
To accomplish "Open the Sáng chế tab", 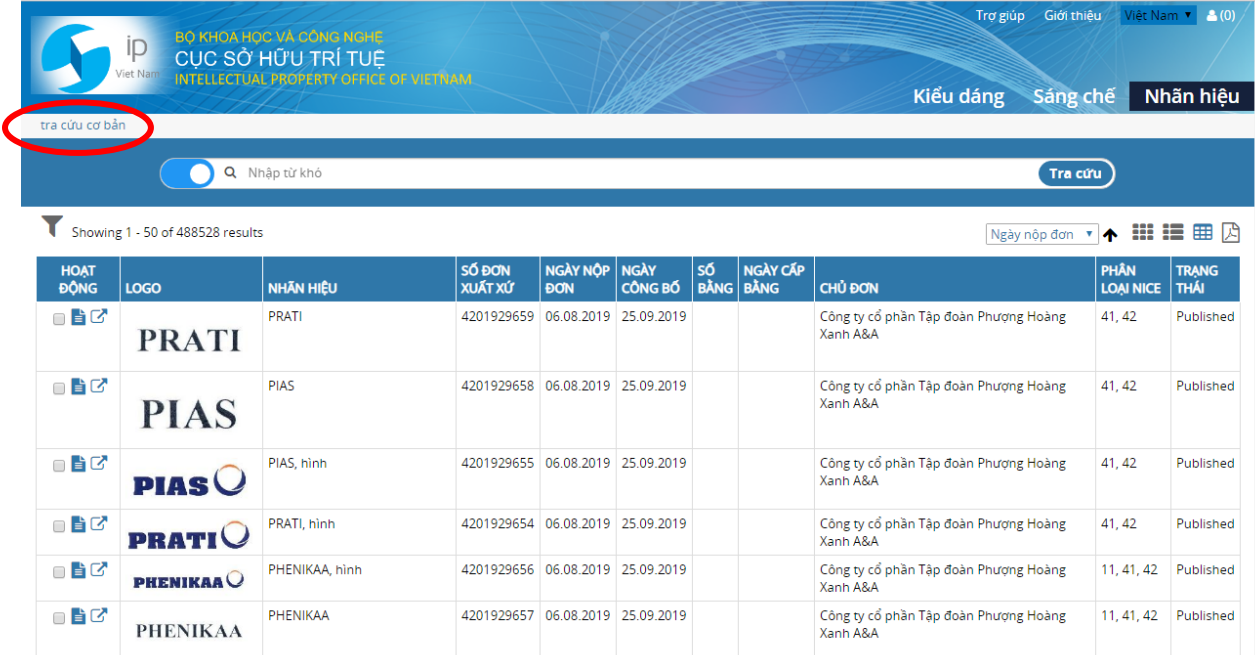I will [x=1074, y=96].
